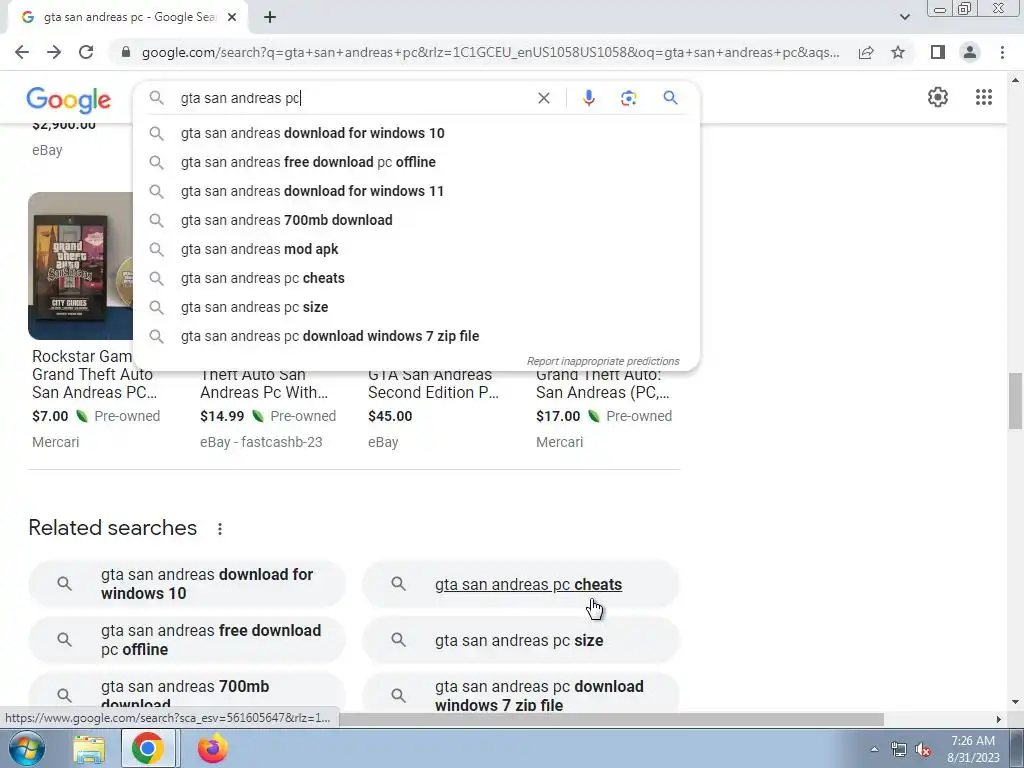Viewport: 1024px width, 768px height.
Task: Search by voice with the microphone
Action: [x=588, y=98]
